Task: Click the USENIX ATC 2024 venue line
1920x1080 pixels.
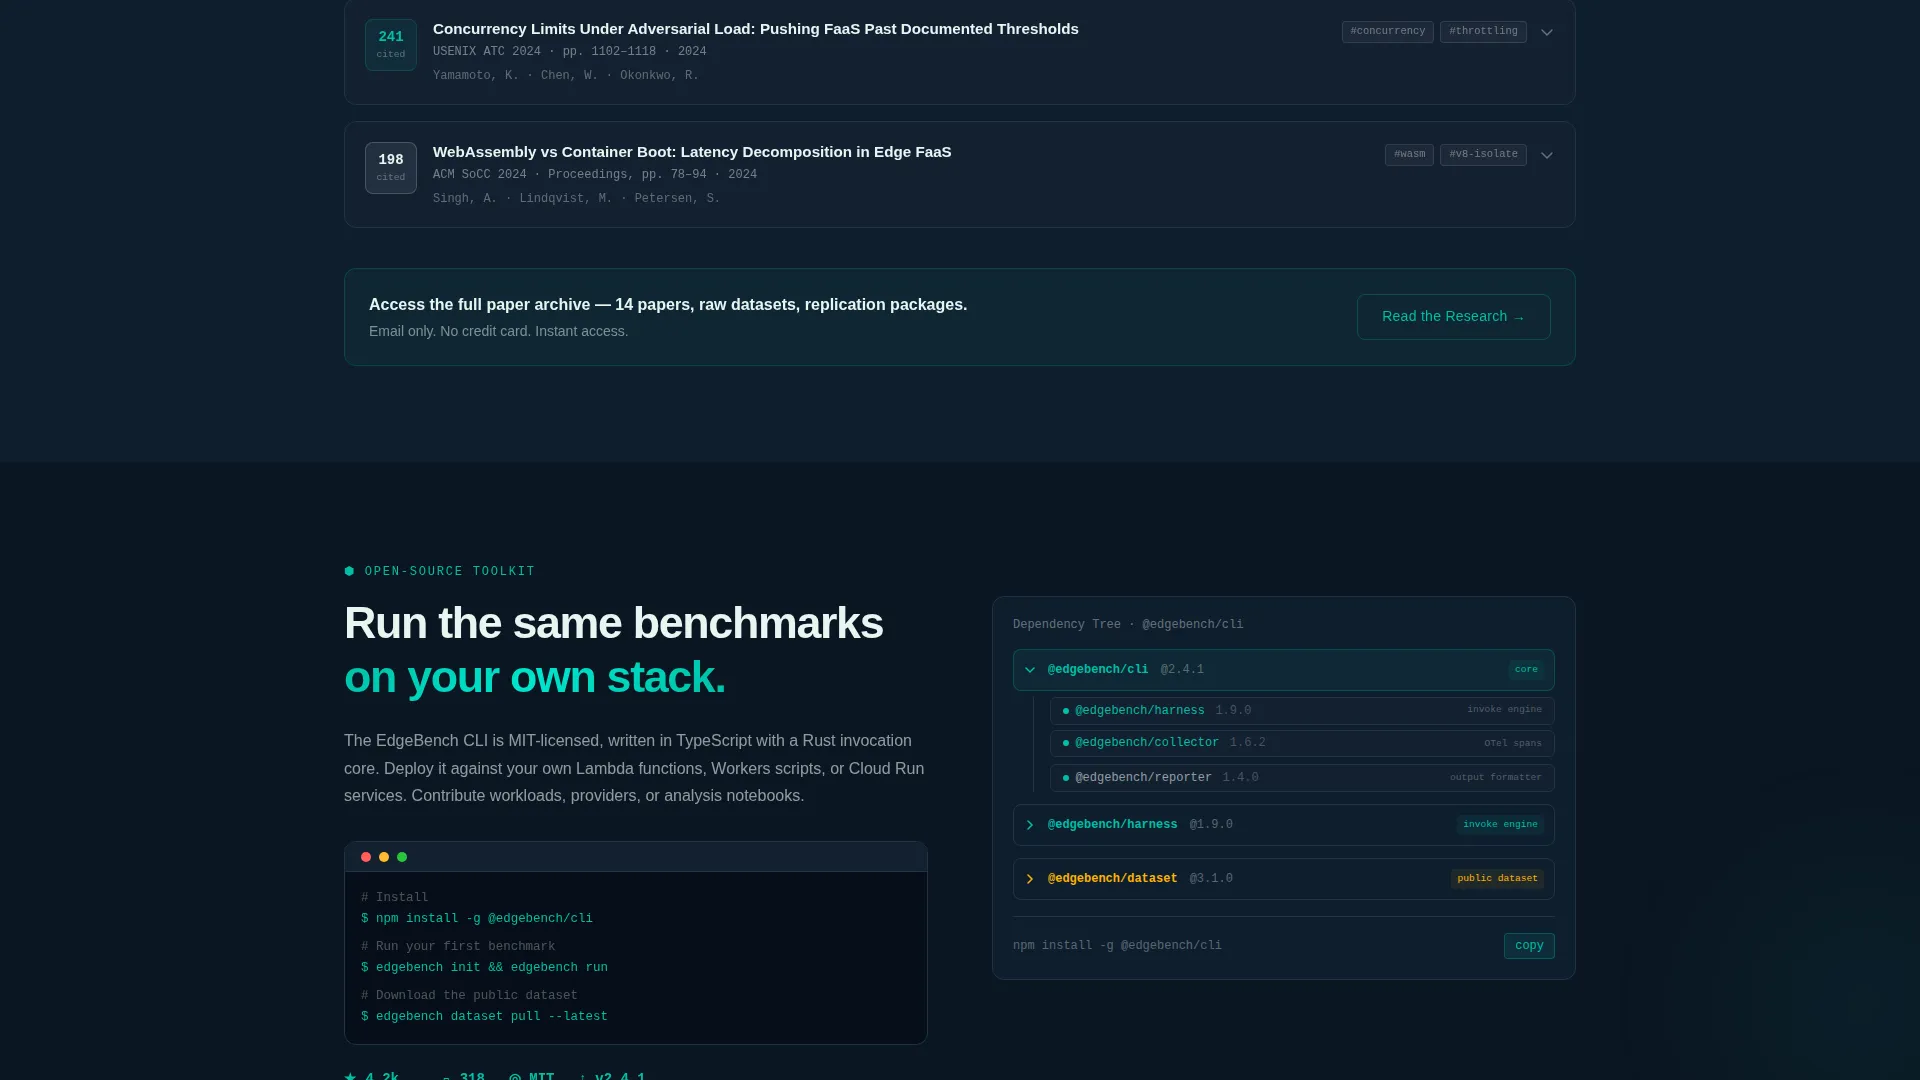Action: pos(569,52)
